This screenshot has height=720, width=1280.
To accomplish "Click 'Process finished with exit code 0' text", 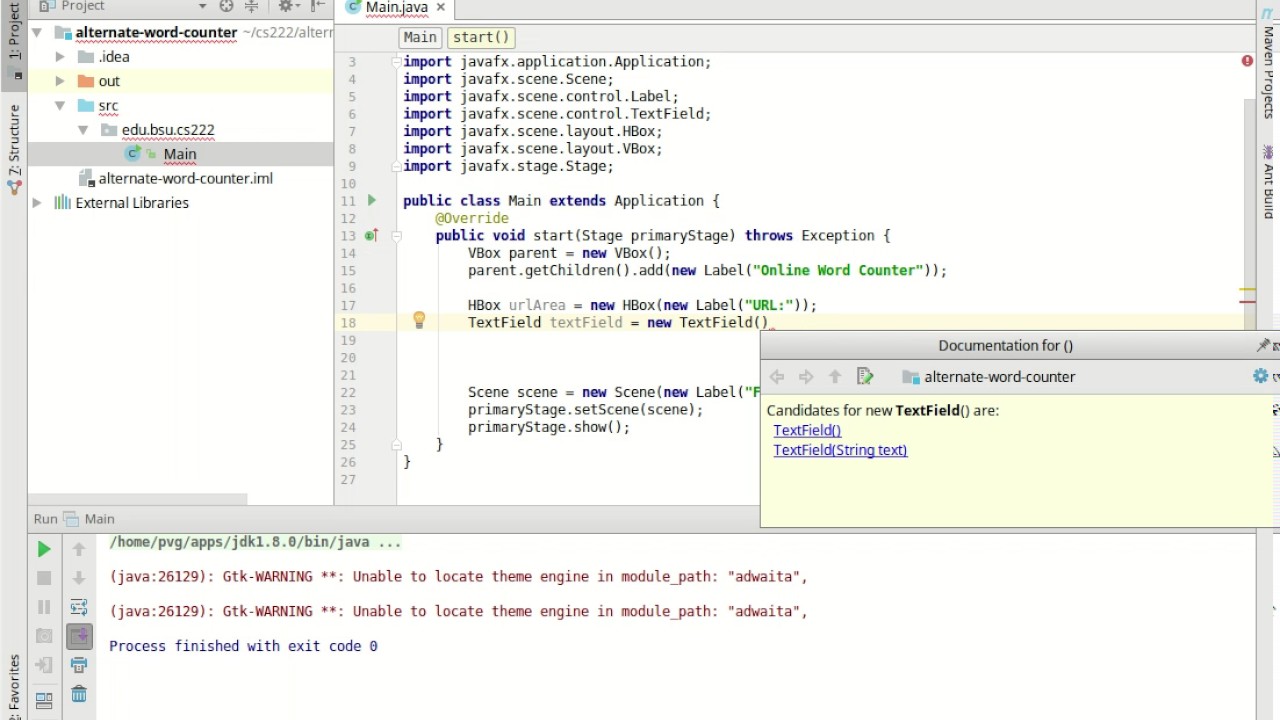I will pos(243,646).
